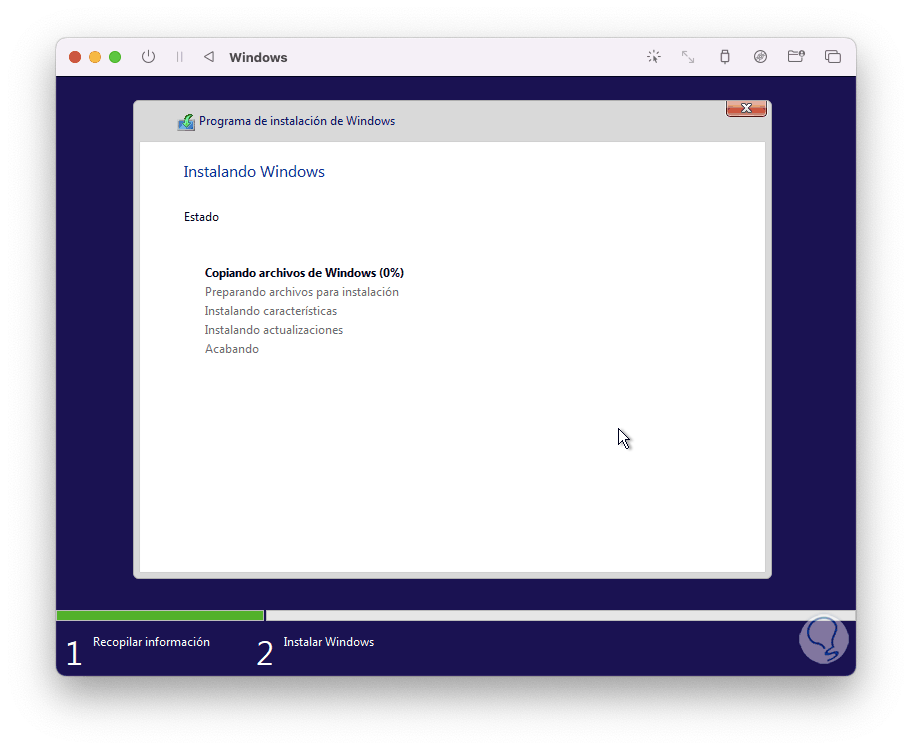Viewport: 912px width, 750px height.
Task: Open USB devices icon
Action: tap(725, 56)
